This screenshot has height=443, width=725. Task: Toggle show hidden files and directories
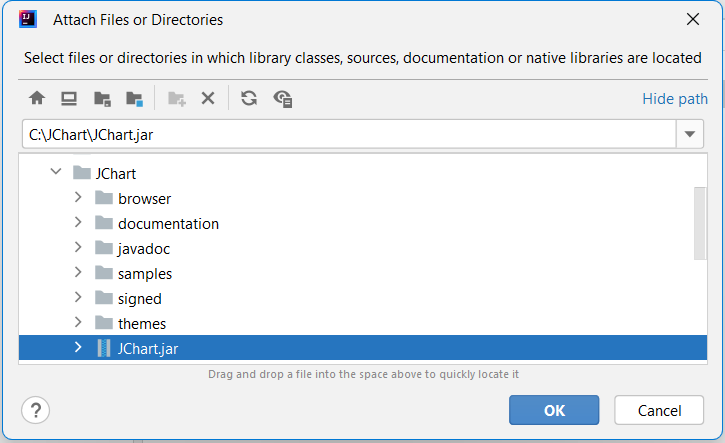point(283,98)
